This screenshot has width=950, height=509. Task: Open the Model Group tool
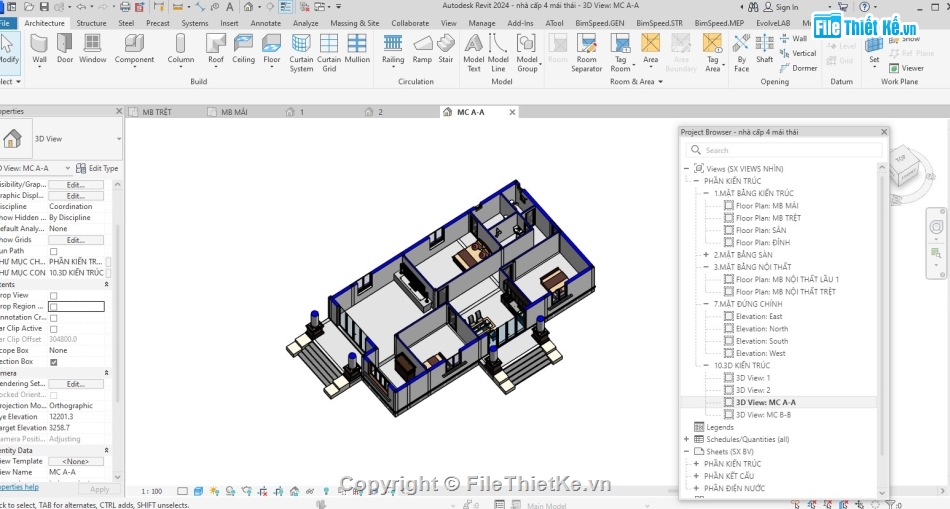(527, 53)
